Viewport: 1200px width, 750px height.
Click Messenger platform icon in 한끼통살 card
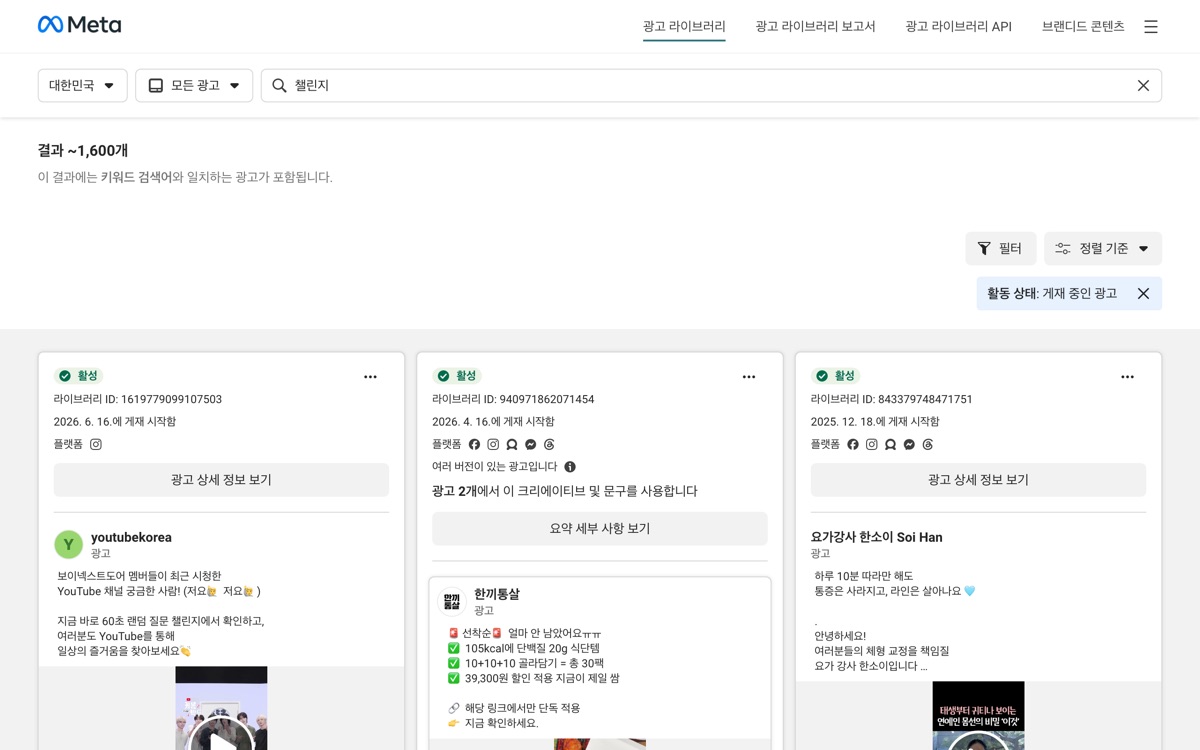pos(530,444)
